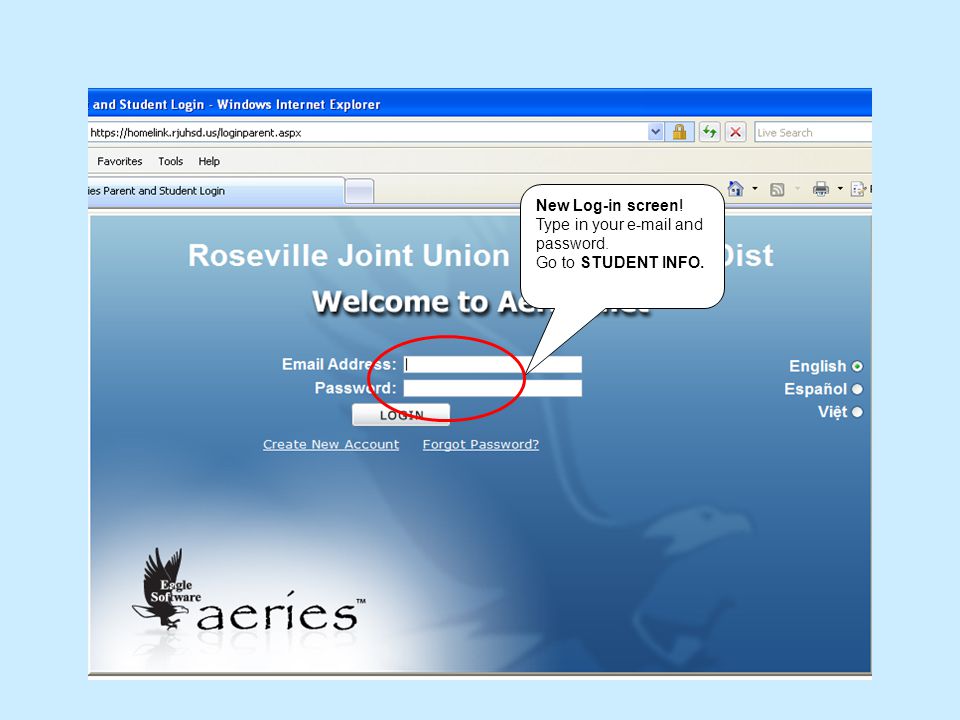Click the Page tools icon

point(858,189)
